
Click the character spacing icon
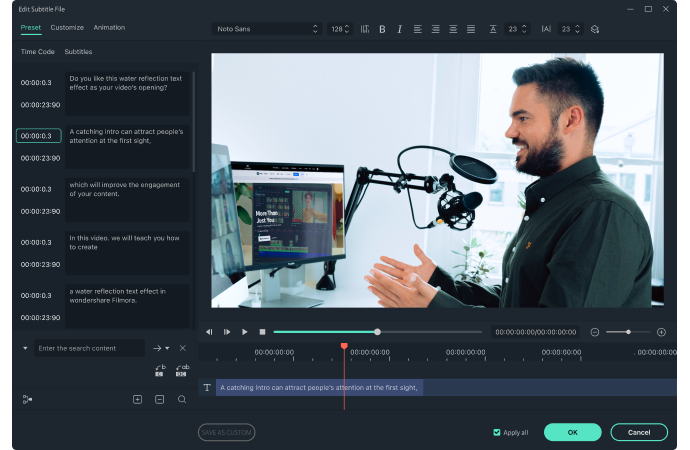(546, 29)
